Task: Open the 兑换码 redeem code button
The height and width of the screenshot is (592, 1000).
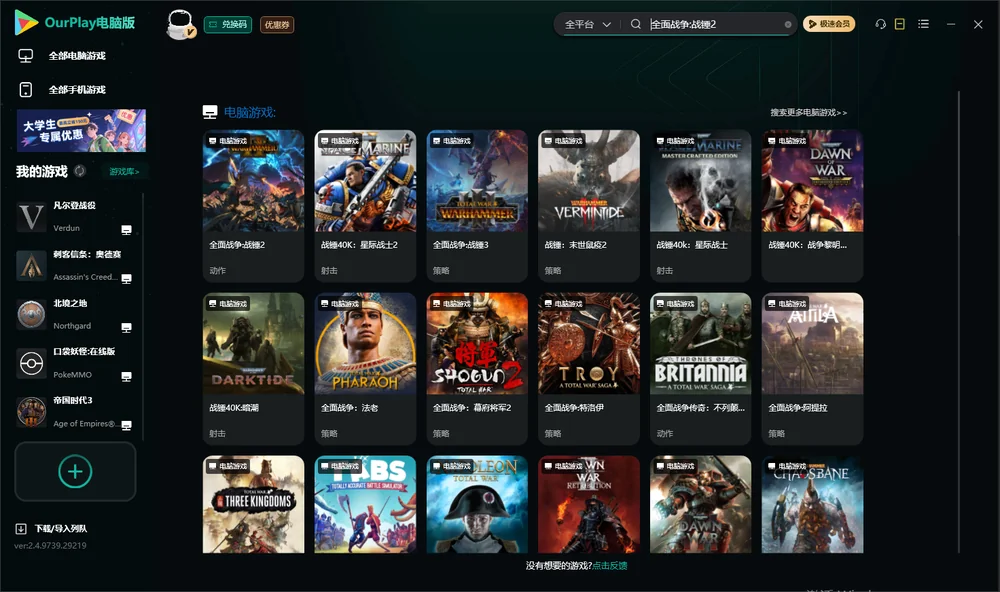Action: [x=228, y=24]
